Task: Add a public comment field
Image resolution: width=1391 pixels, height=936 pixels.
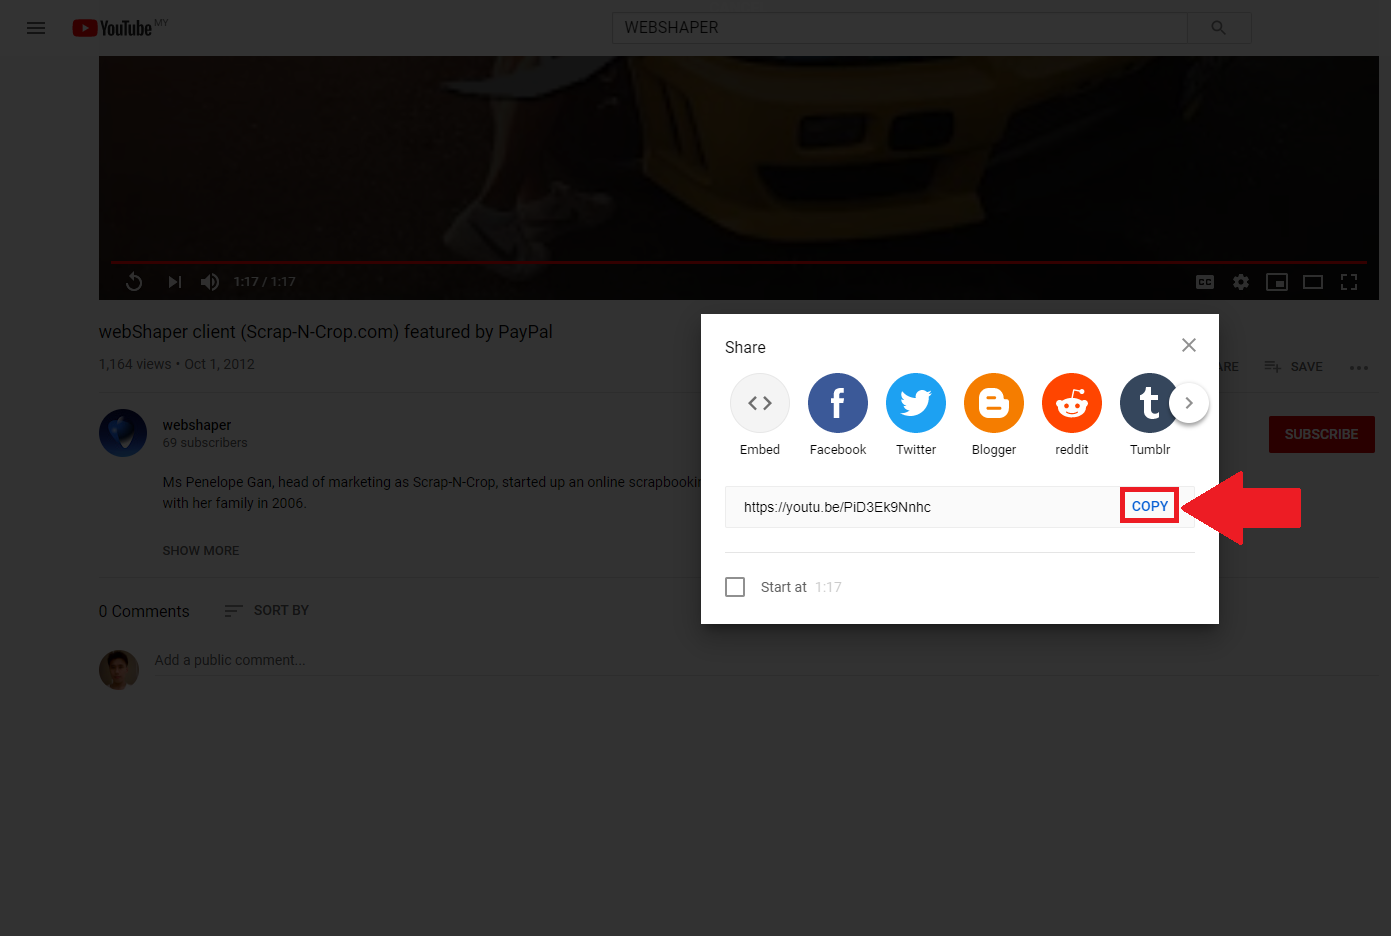Action: point(765,660)
